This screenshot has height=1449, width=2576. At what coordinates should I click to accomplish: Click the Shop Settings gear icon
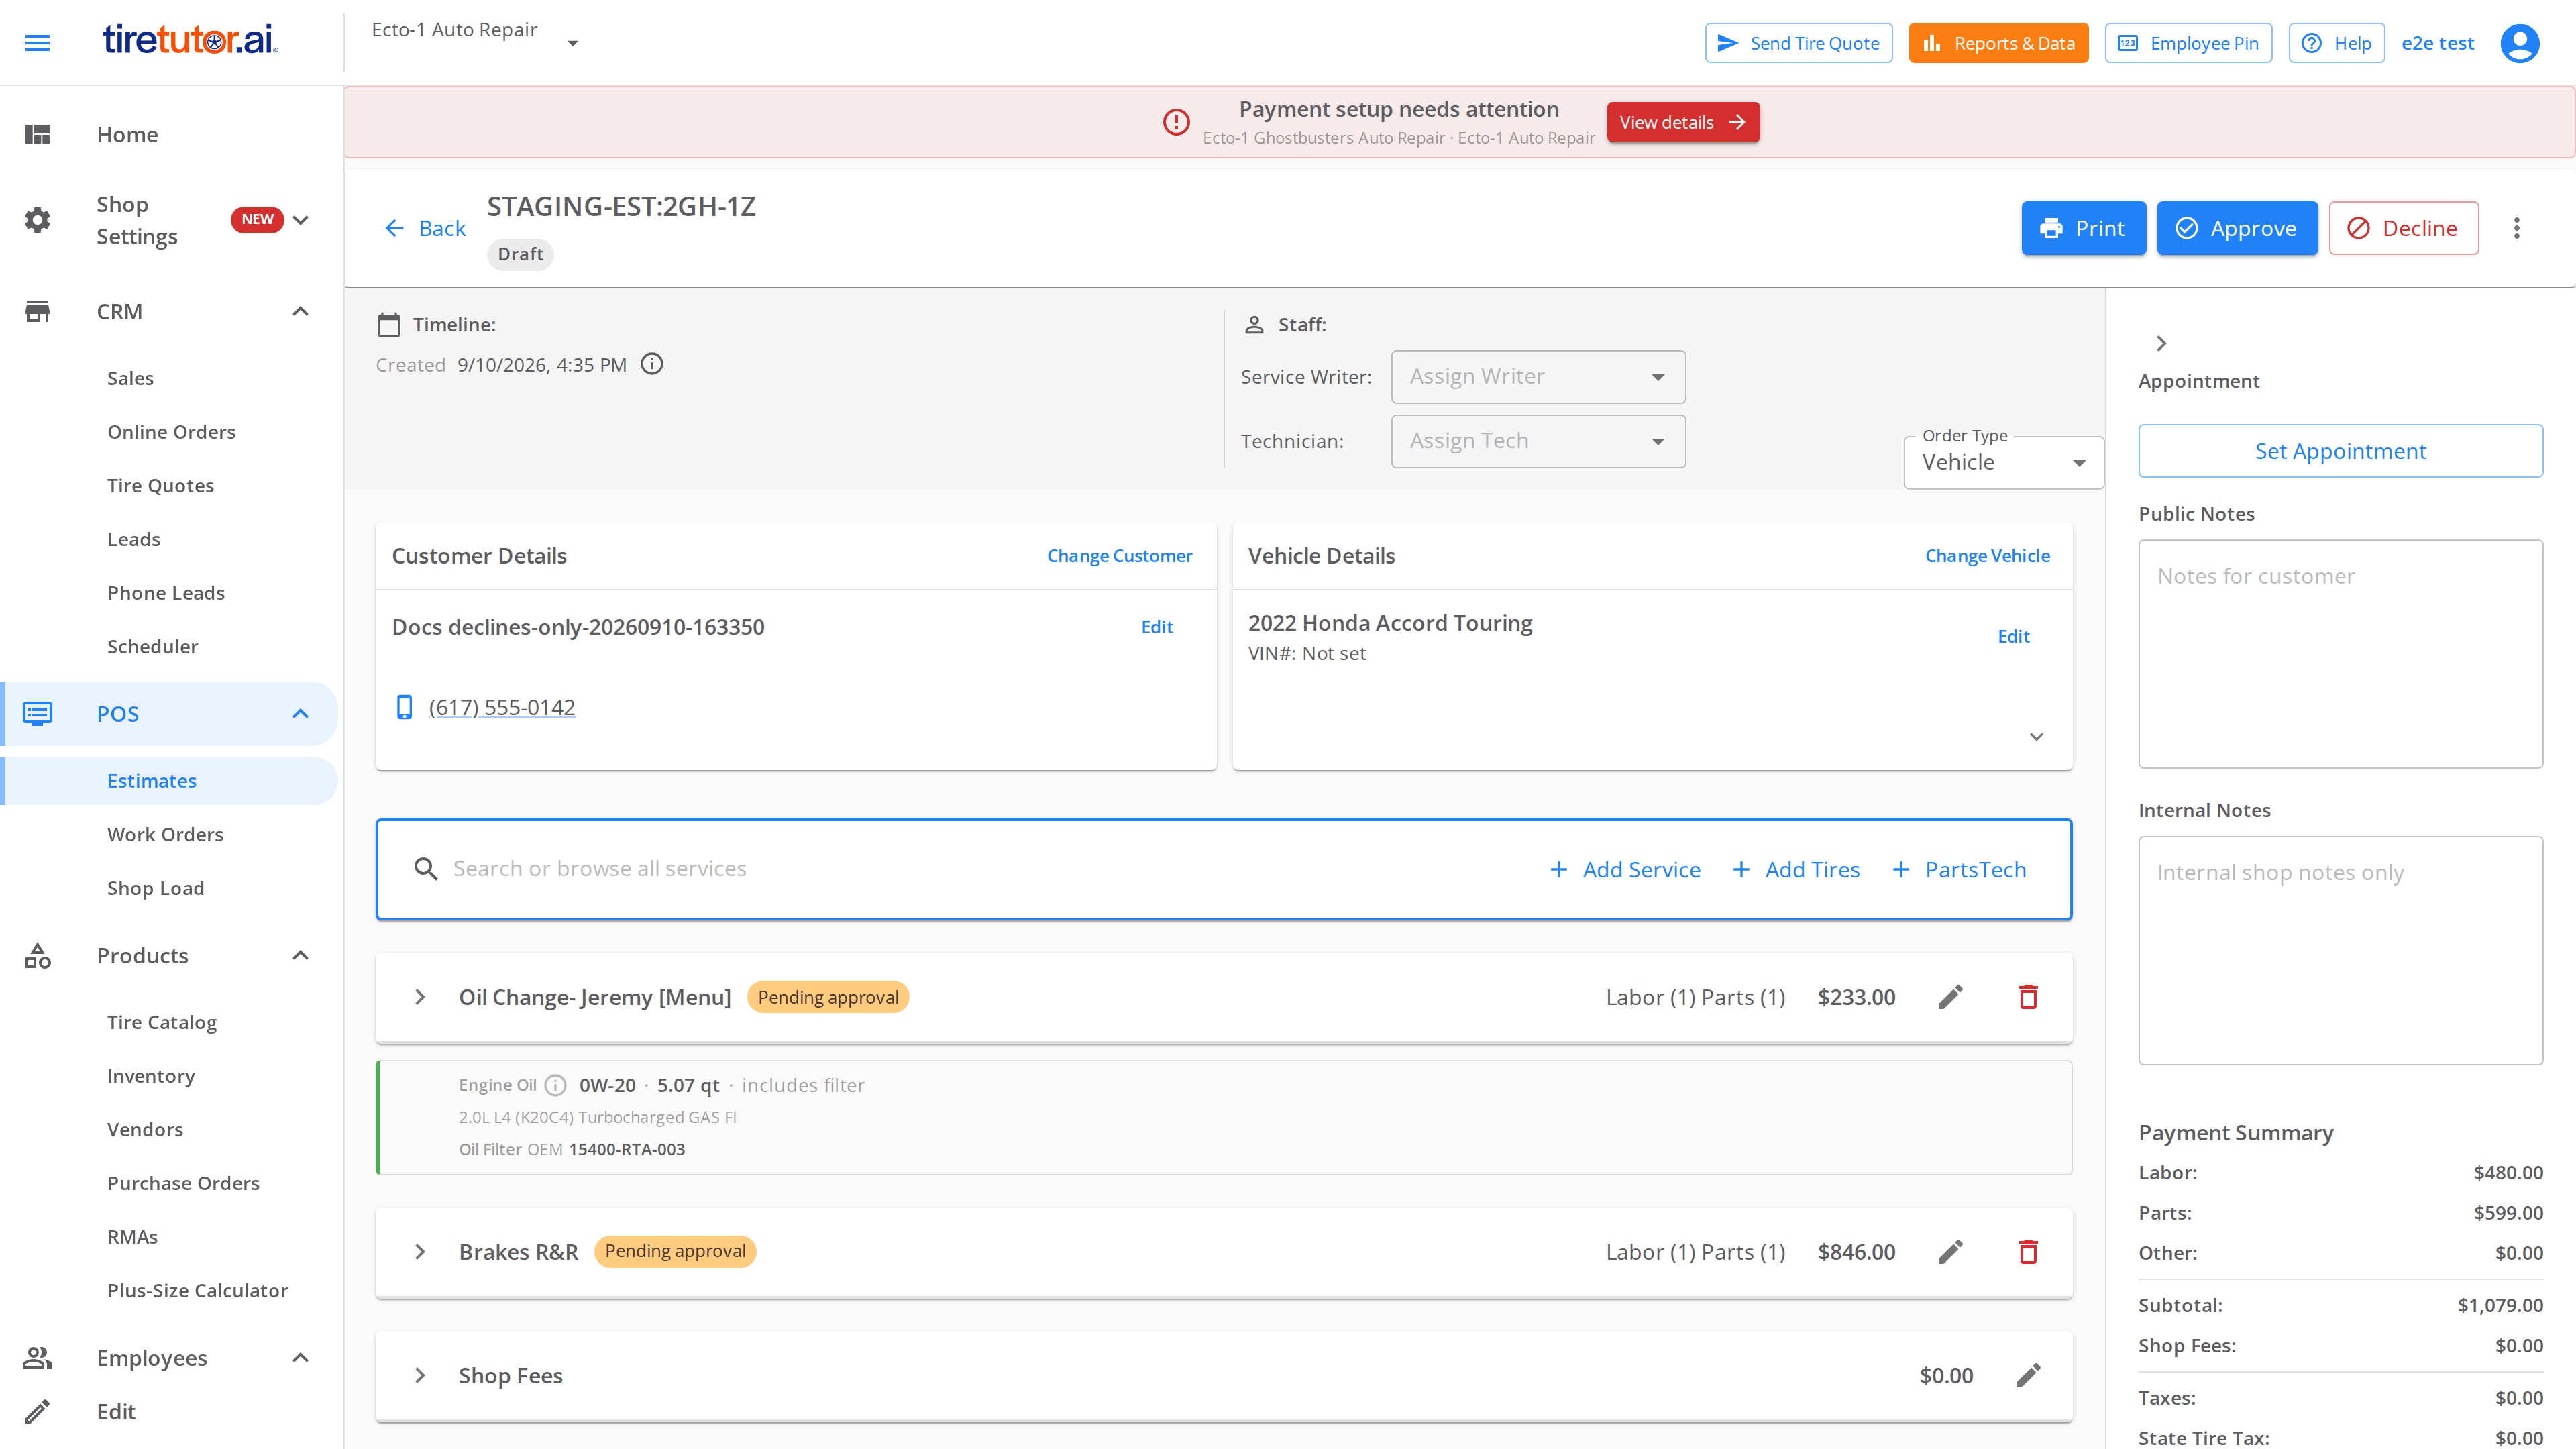click(37, 220)
